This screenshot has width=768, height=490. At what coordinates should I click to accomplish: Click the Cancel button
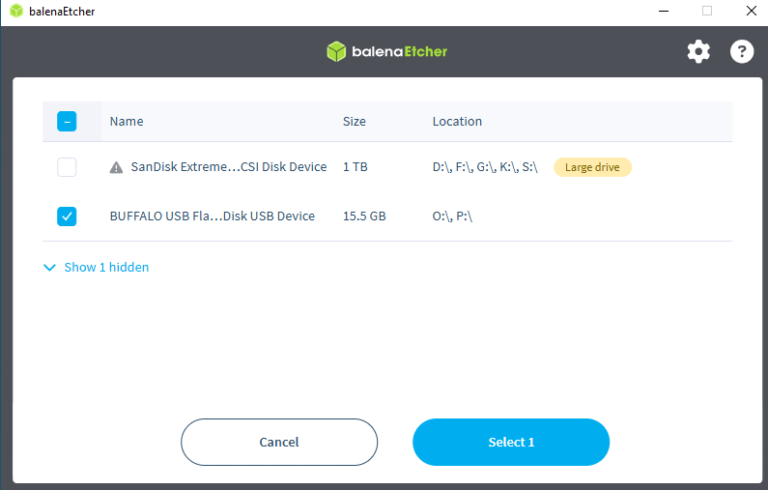pos(279,442)
